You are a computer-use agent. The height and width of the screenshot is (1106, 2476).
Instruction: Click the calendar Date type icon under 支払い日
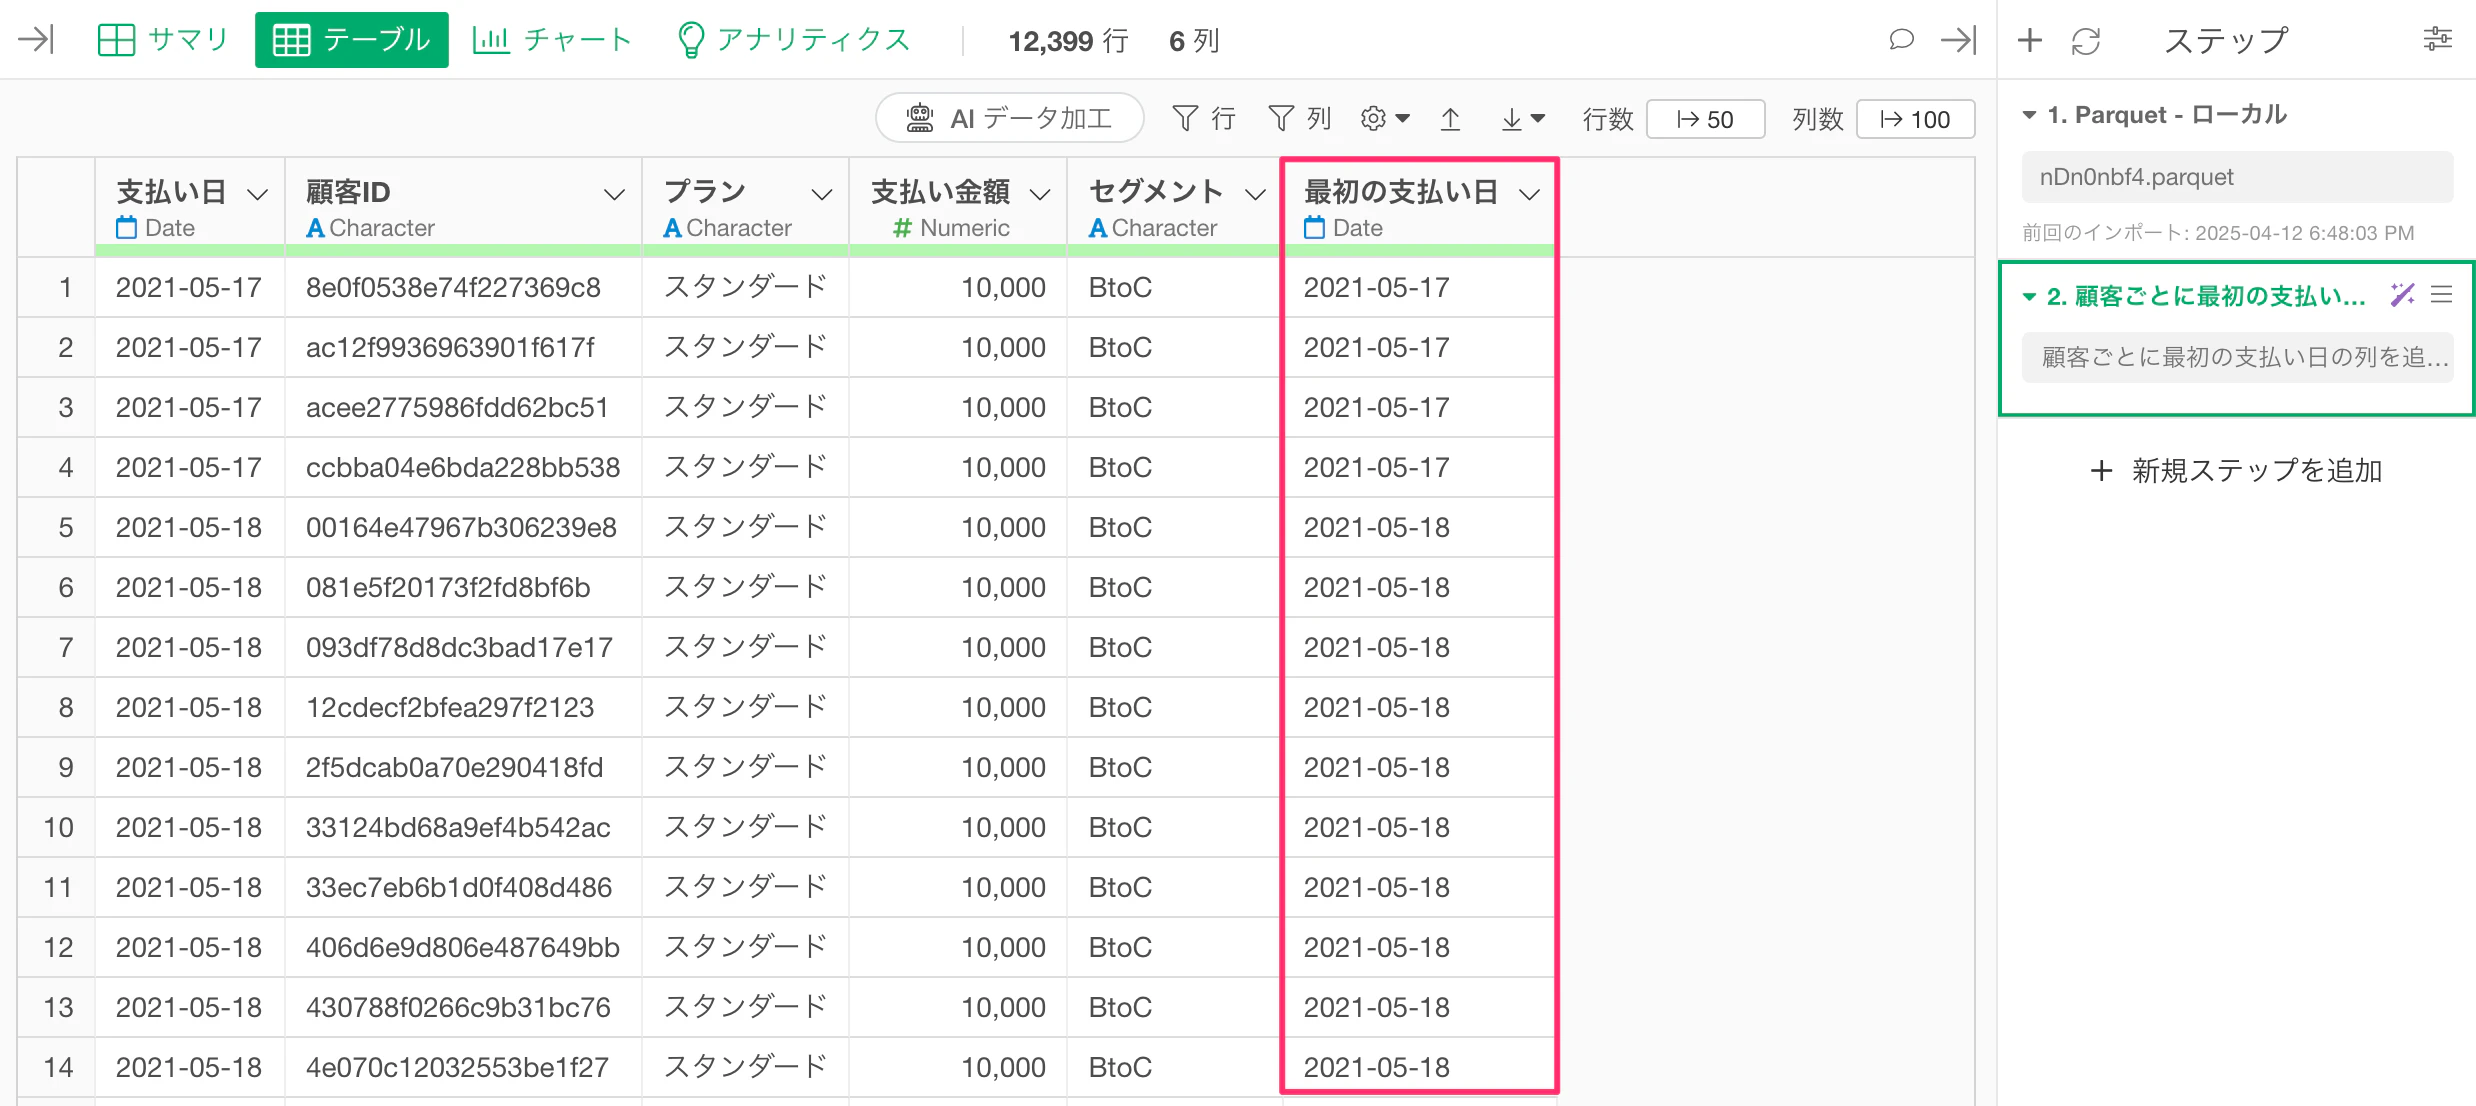pos(126,228)
